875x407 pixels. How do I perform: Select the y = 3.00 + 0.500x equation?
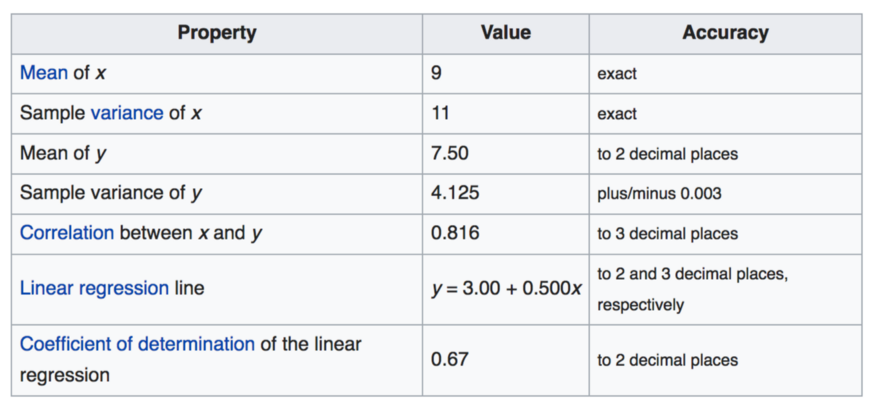tap(506, 288)
